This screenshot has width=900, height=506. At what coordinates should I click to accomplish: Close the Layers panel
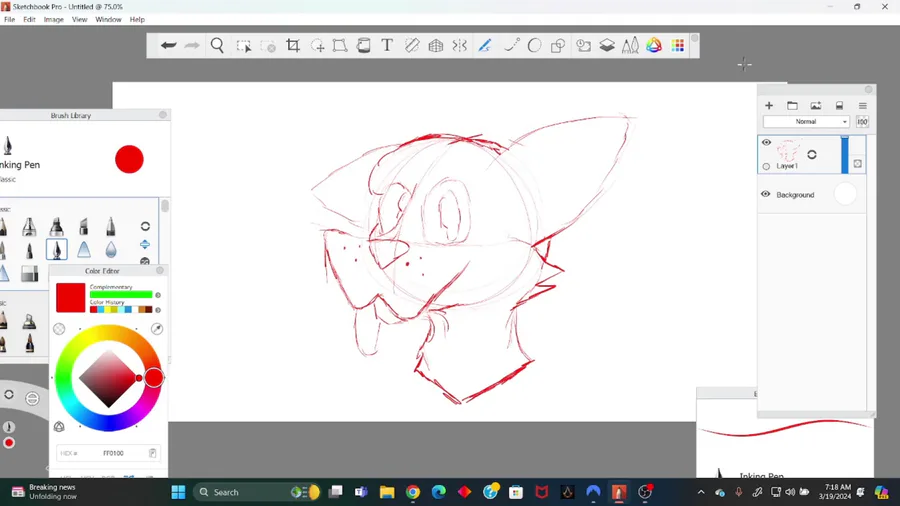(x=868, y=89)
